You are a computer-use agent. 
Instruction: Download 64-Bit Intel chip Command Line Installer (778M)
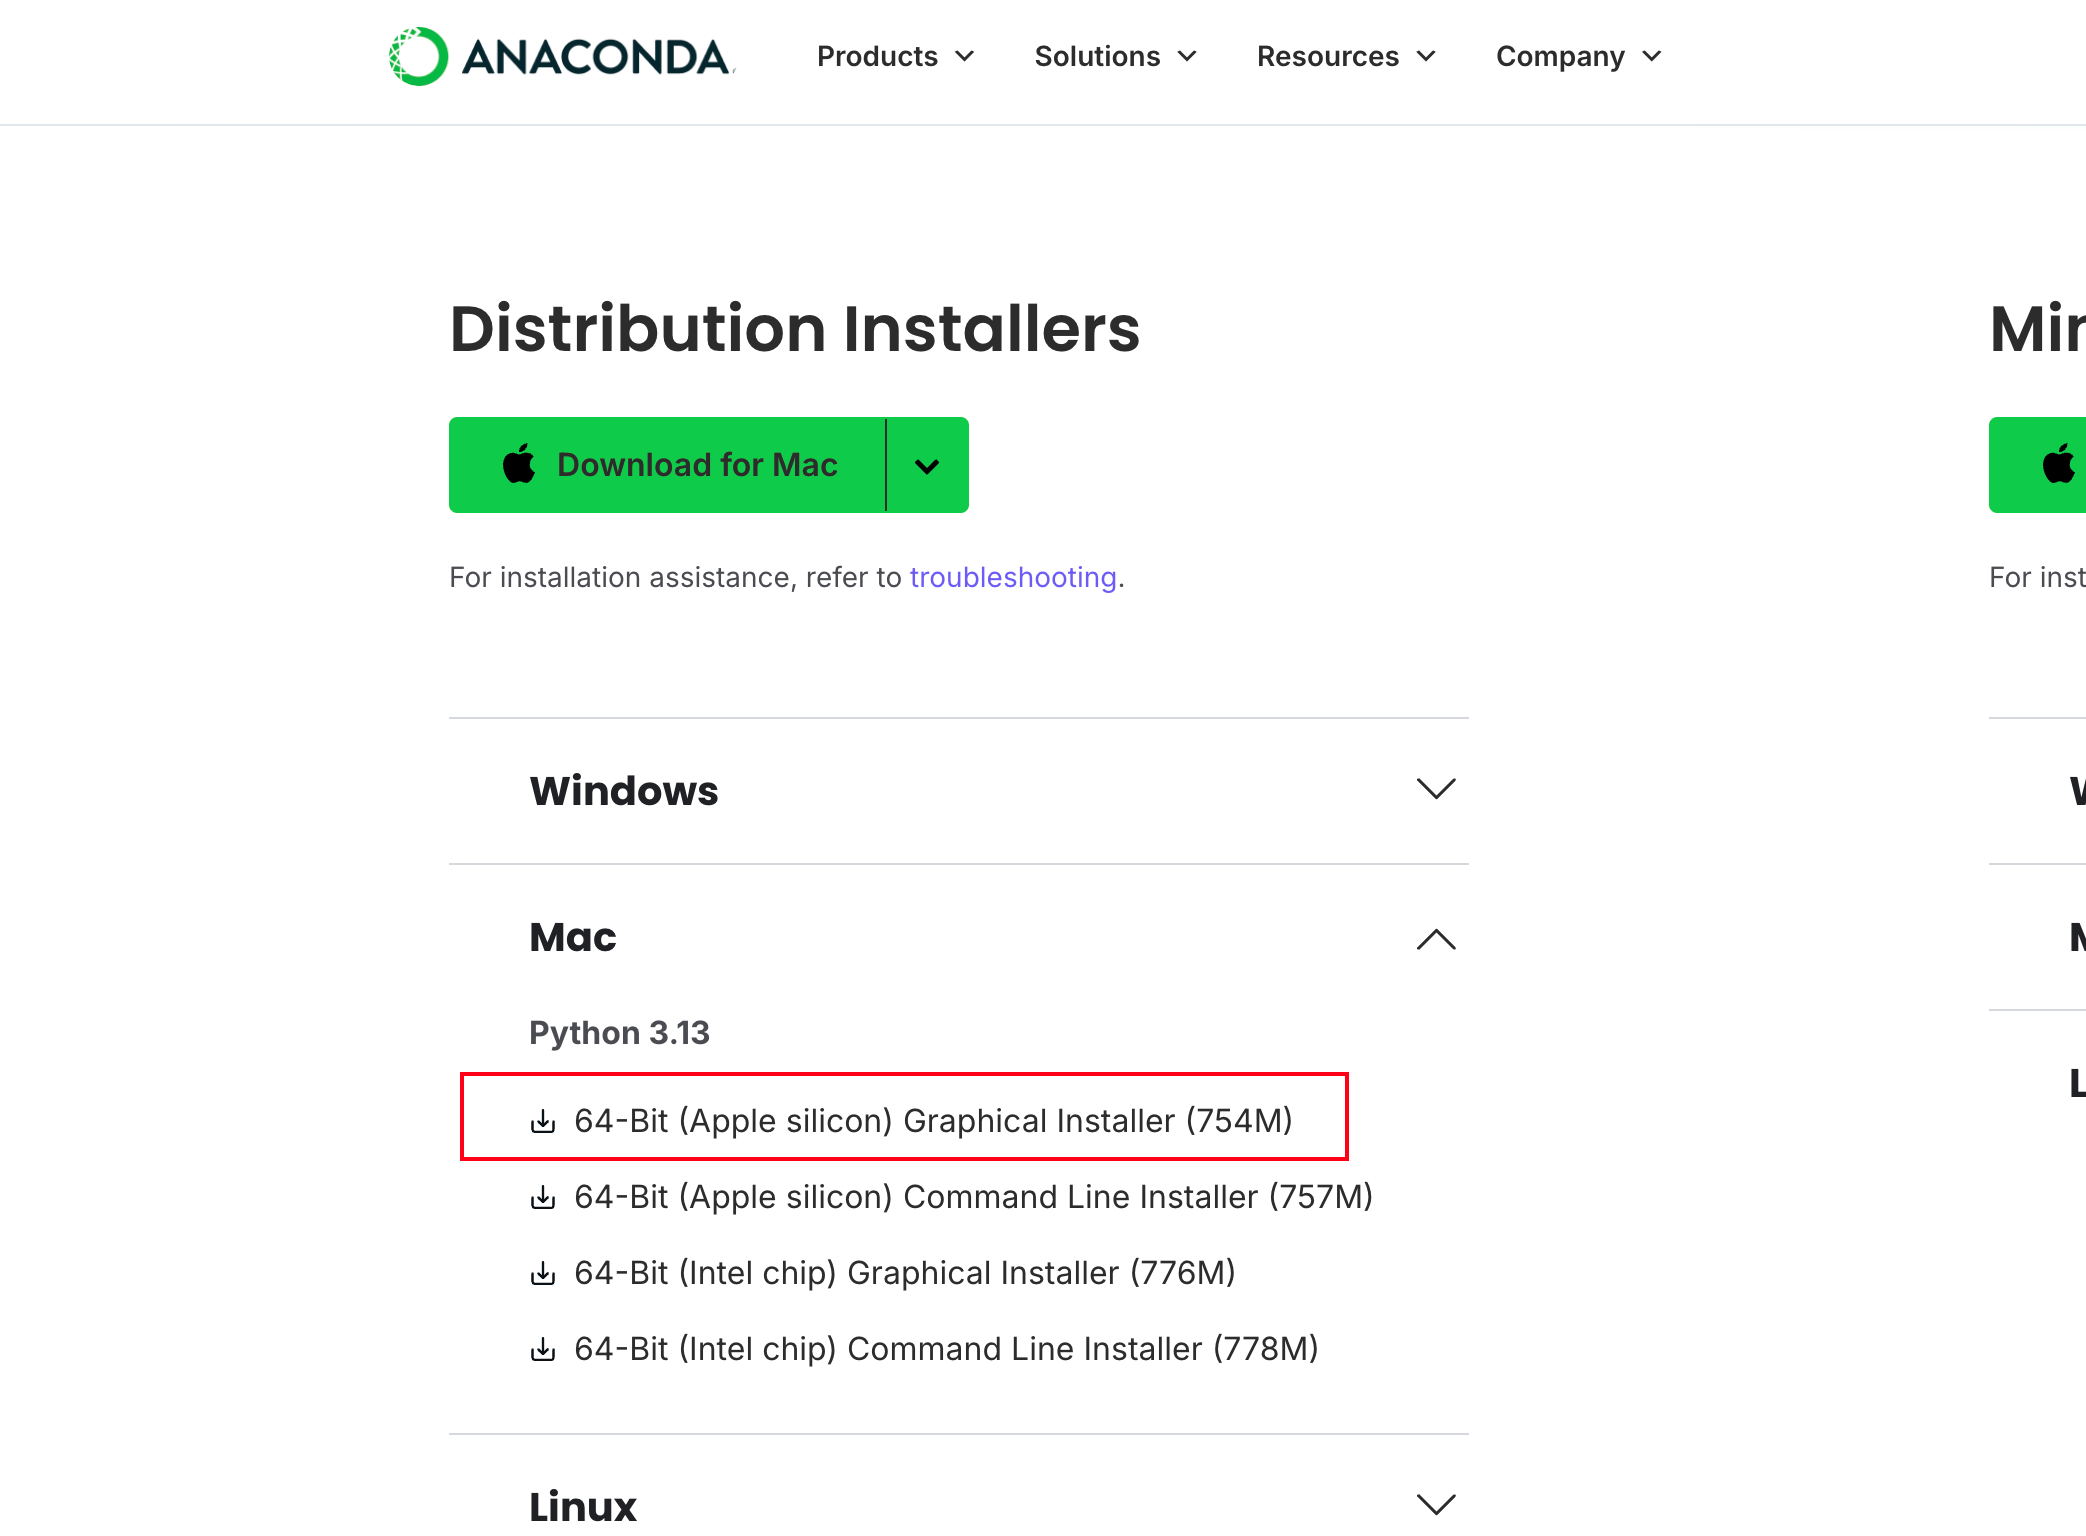(x=945, y=1349)
